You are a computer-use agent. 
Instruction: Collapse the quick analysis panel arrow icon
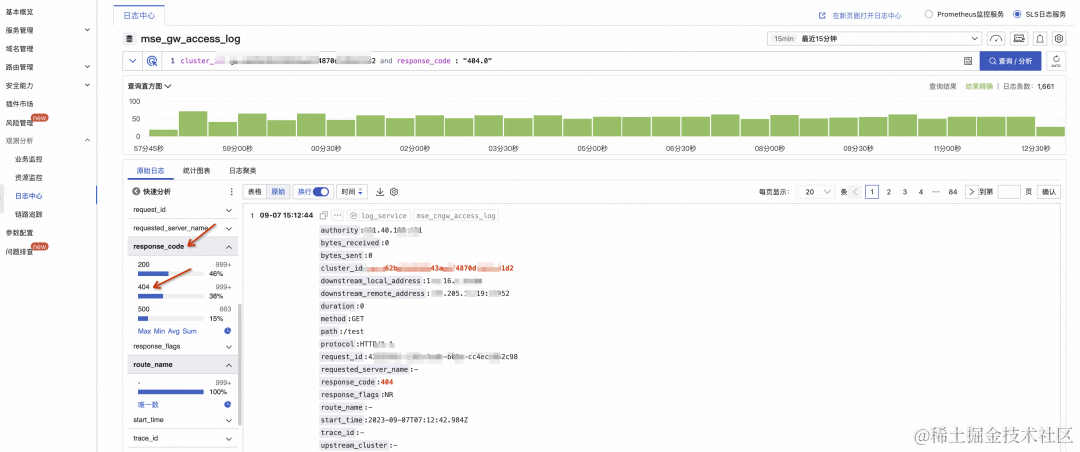tap(136, 192)
